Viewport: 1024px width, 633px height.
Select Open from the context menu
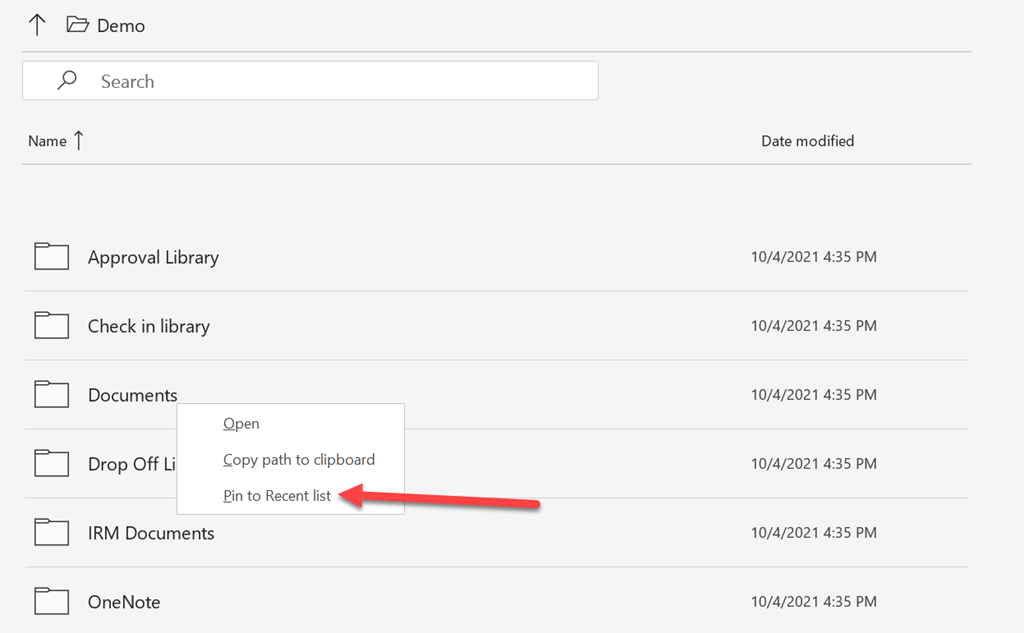(x=241, y=424)
